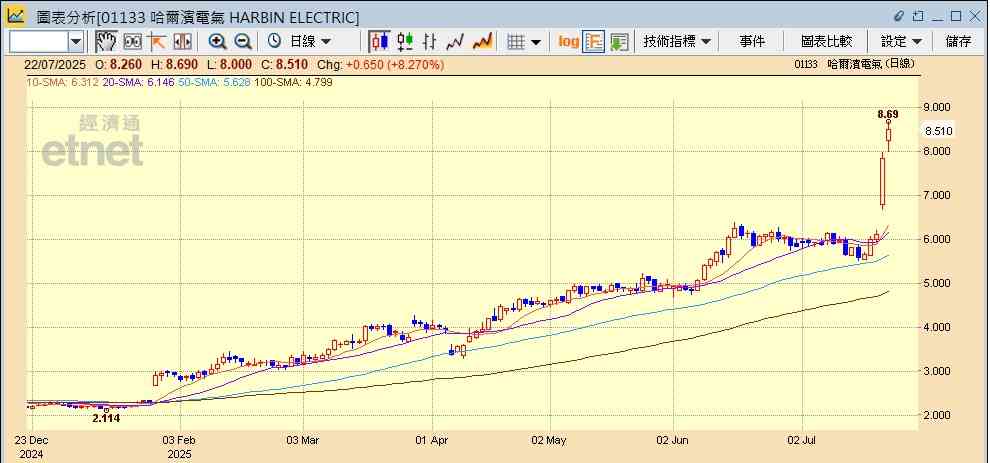990x463 pixels.
Task: Click the pop-out window icon
Action: [918, 16]
